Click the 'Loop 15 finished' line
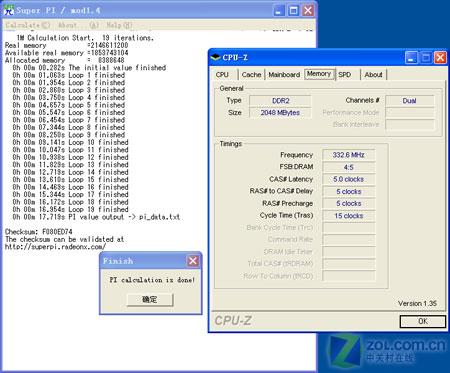 click(x=70, y=180)
